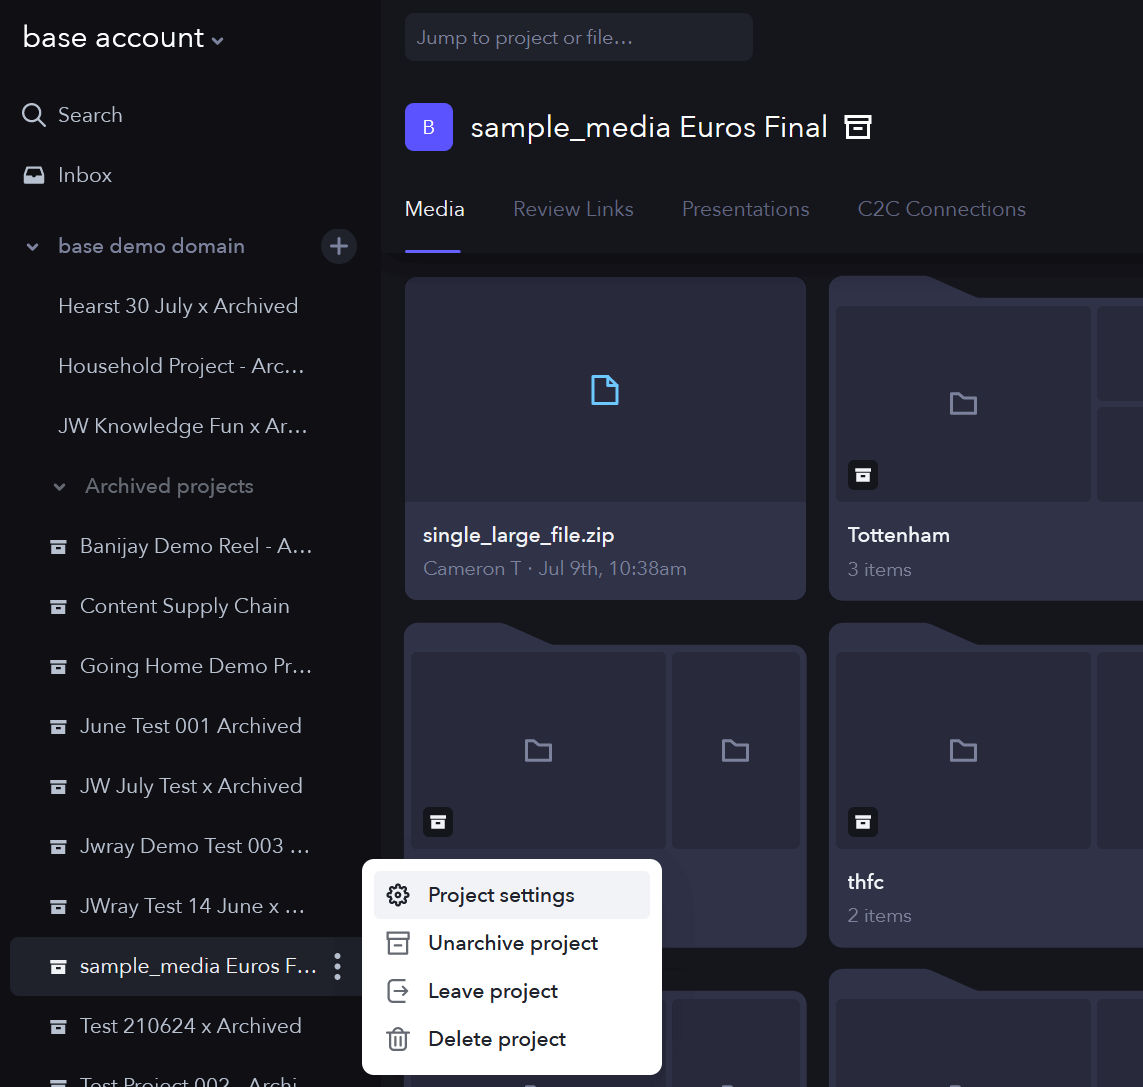Click the Unarchive project box icon
This screenshot has width=1143, height=1087.
(398, 943)
